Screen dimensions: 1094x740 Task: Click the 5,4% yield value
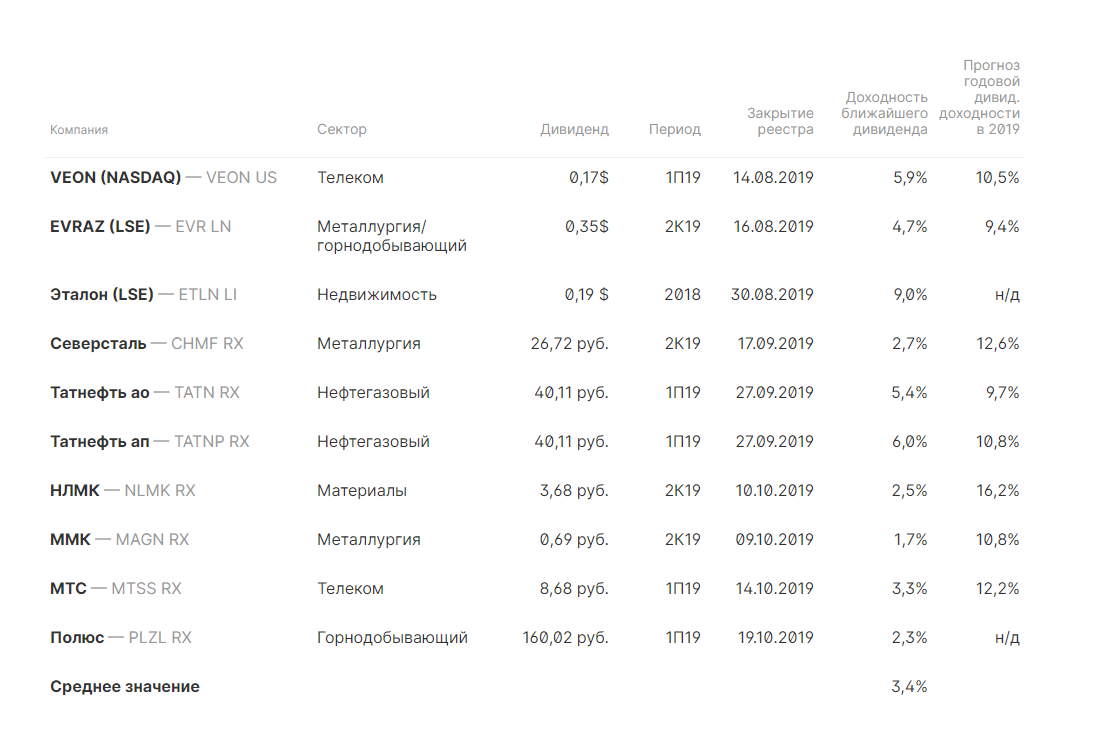[x=909, y=392]
